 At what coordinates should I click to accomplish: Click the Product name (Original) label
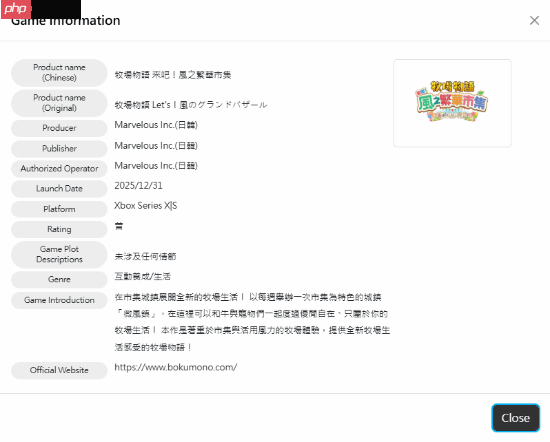click(x=59, y=103)
